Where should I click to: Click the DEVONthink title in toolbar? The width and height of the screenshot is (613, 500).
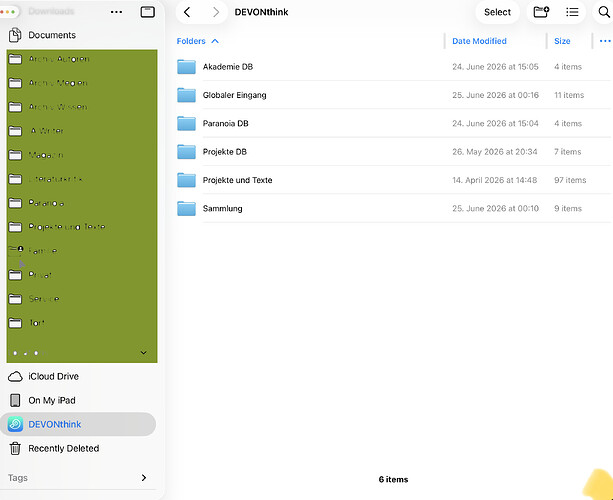[x=261, y=12]
